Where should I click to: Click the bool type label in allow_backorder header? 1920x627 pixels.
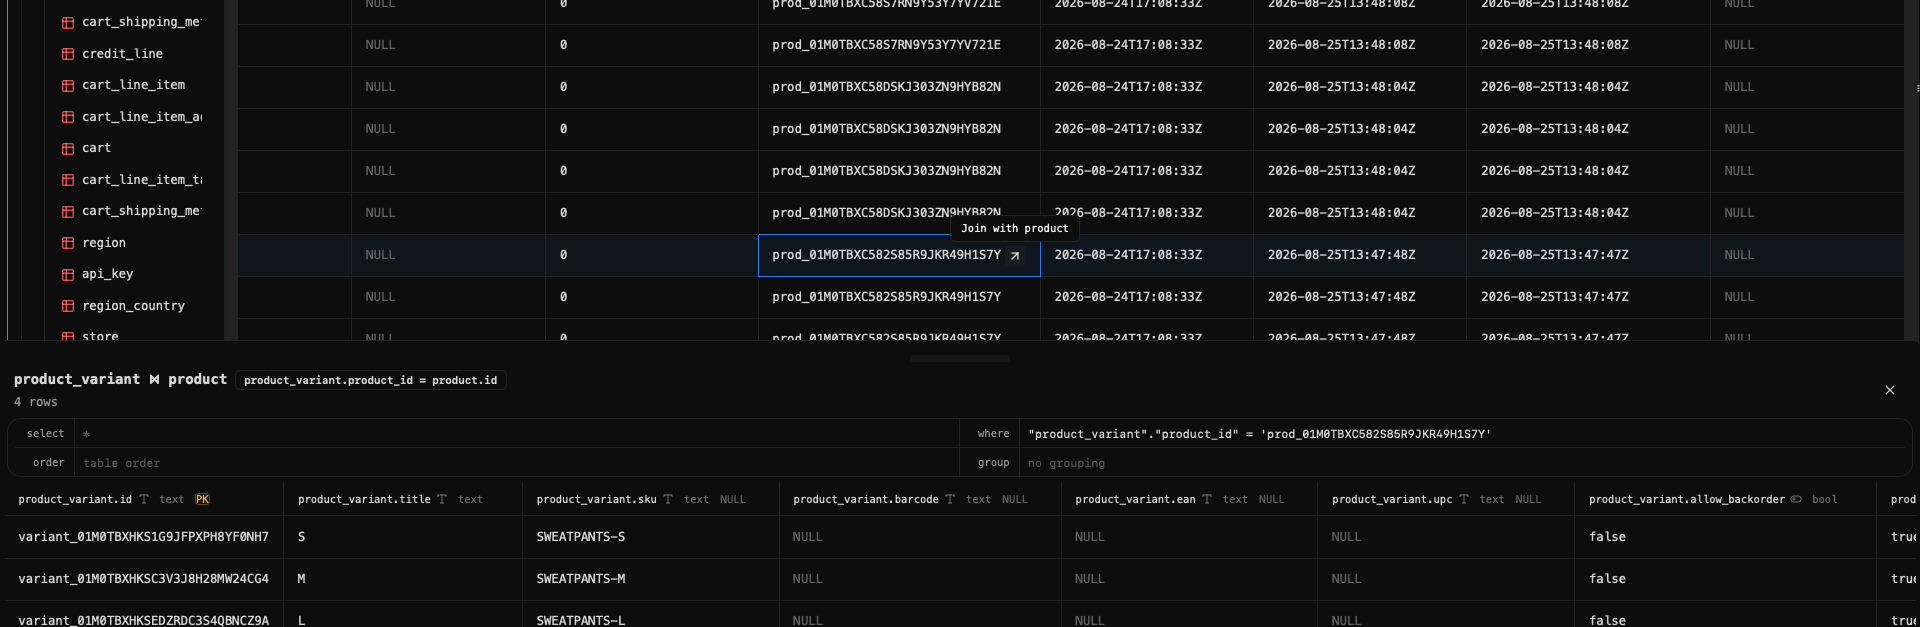click(1824, 499)
